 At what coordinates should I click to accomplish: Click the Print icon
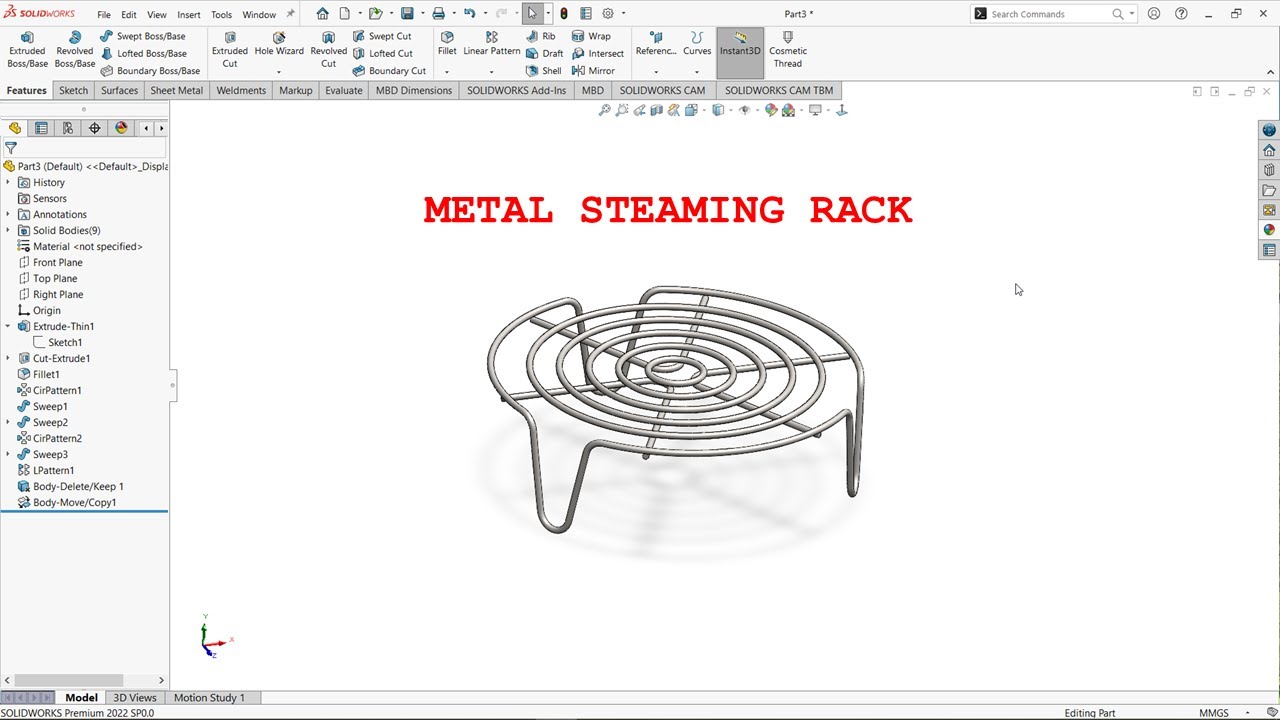[438, 14]
